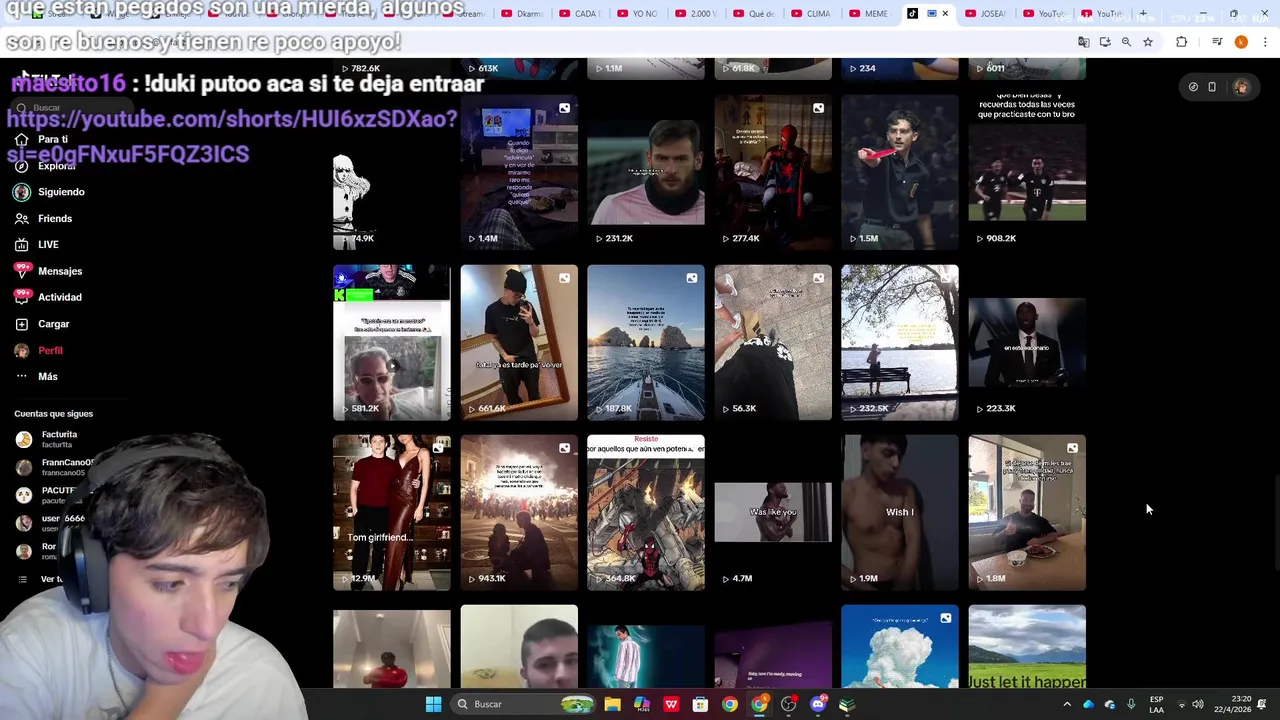This screenshot has width=1280, height=720.
Task: Open the Friends section icon
Action: 22,218
